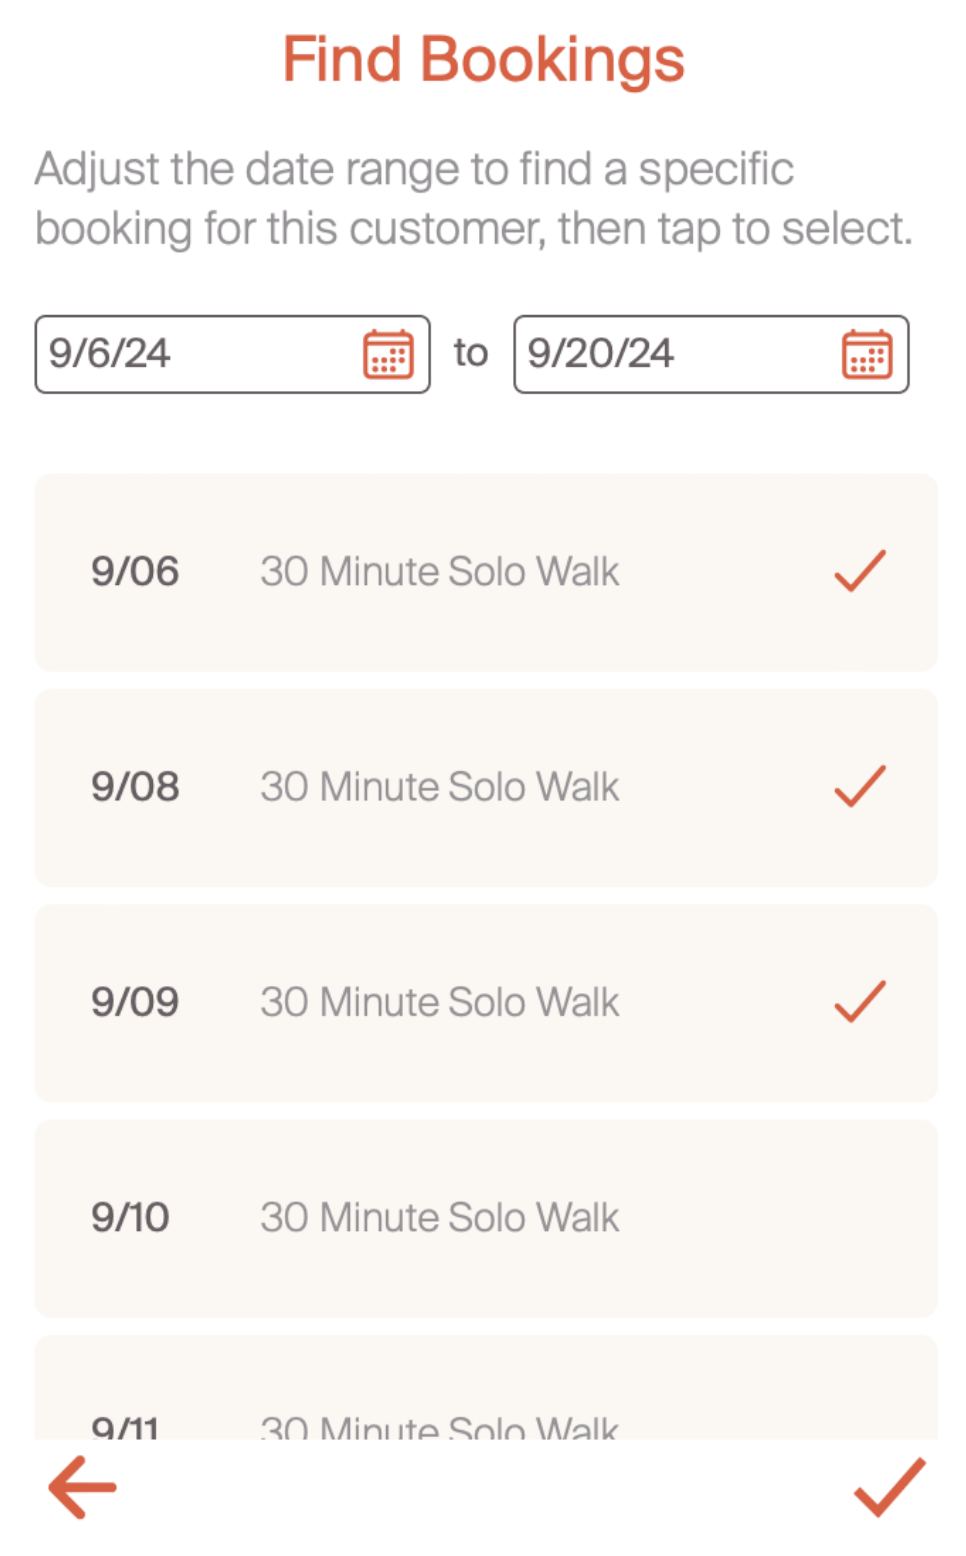This screenshot has height=1556, width=966.
Task: Click the 9/06 "30 Minute Solo Walk" text
Action: 440,571
